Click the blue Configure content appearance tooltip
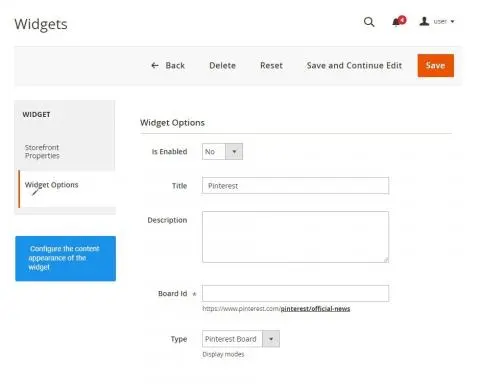 pyautogui.click(x=65, y=258)
